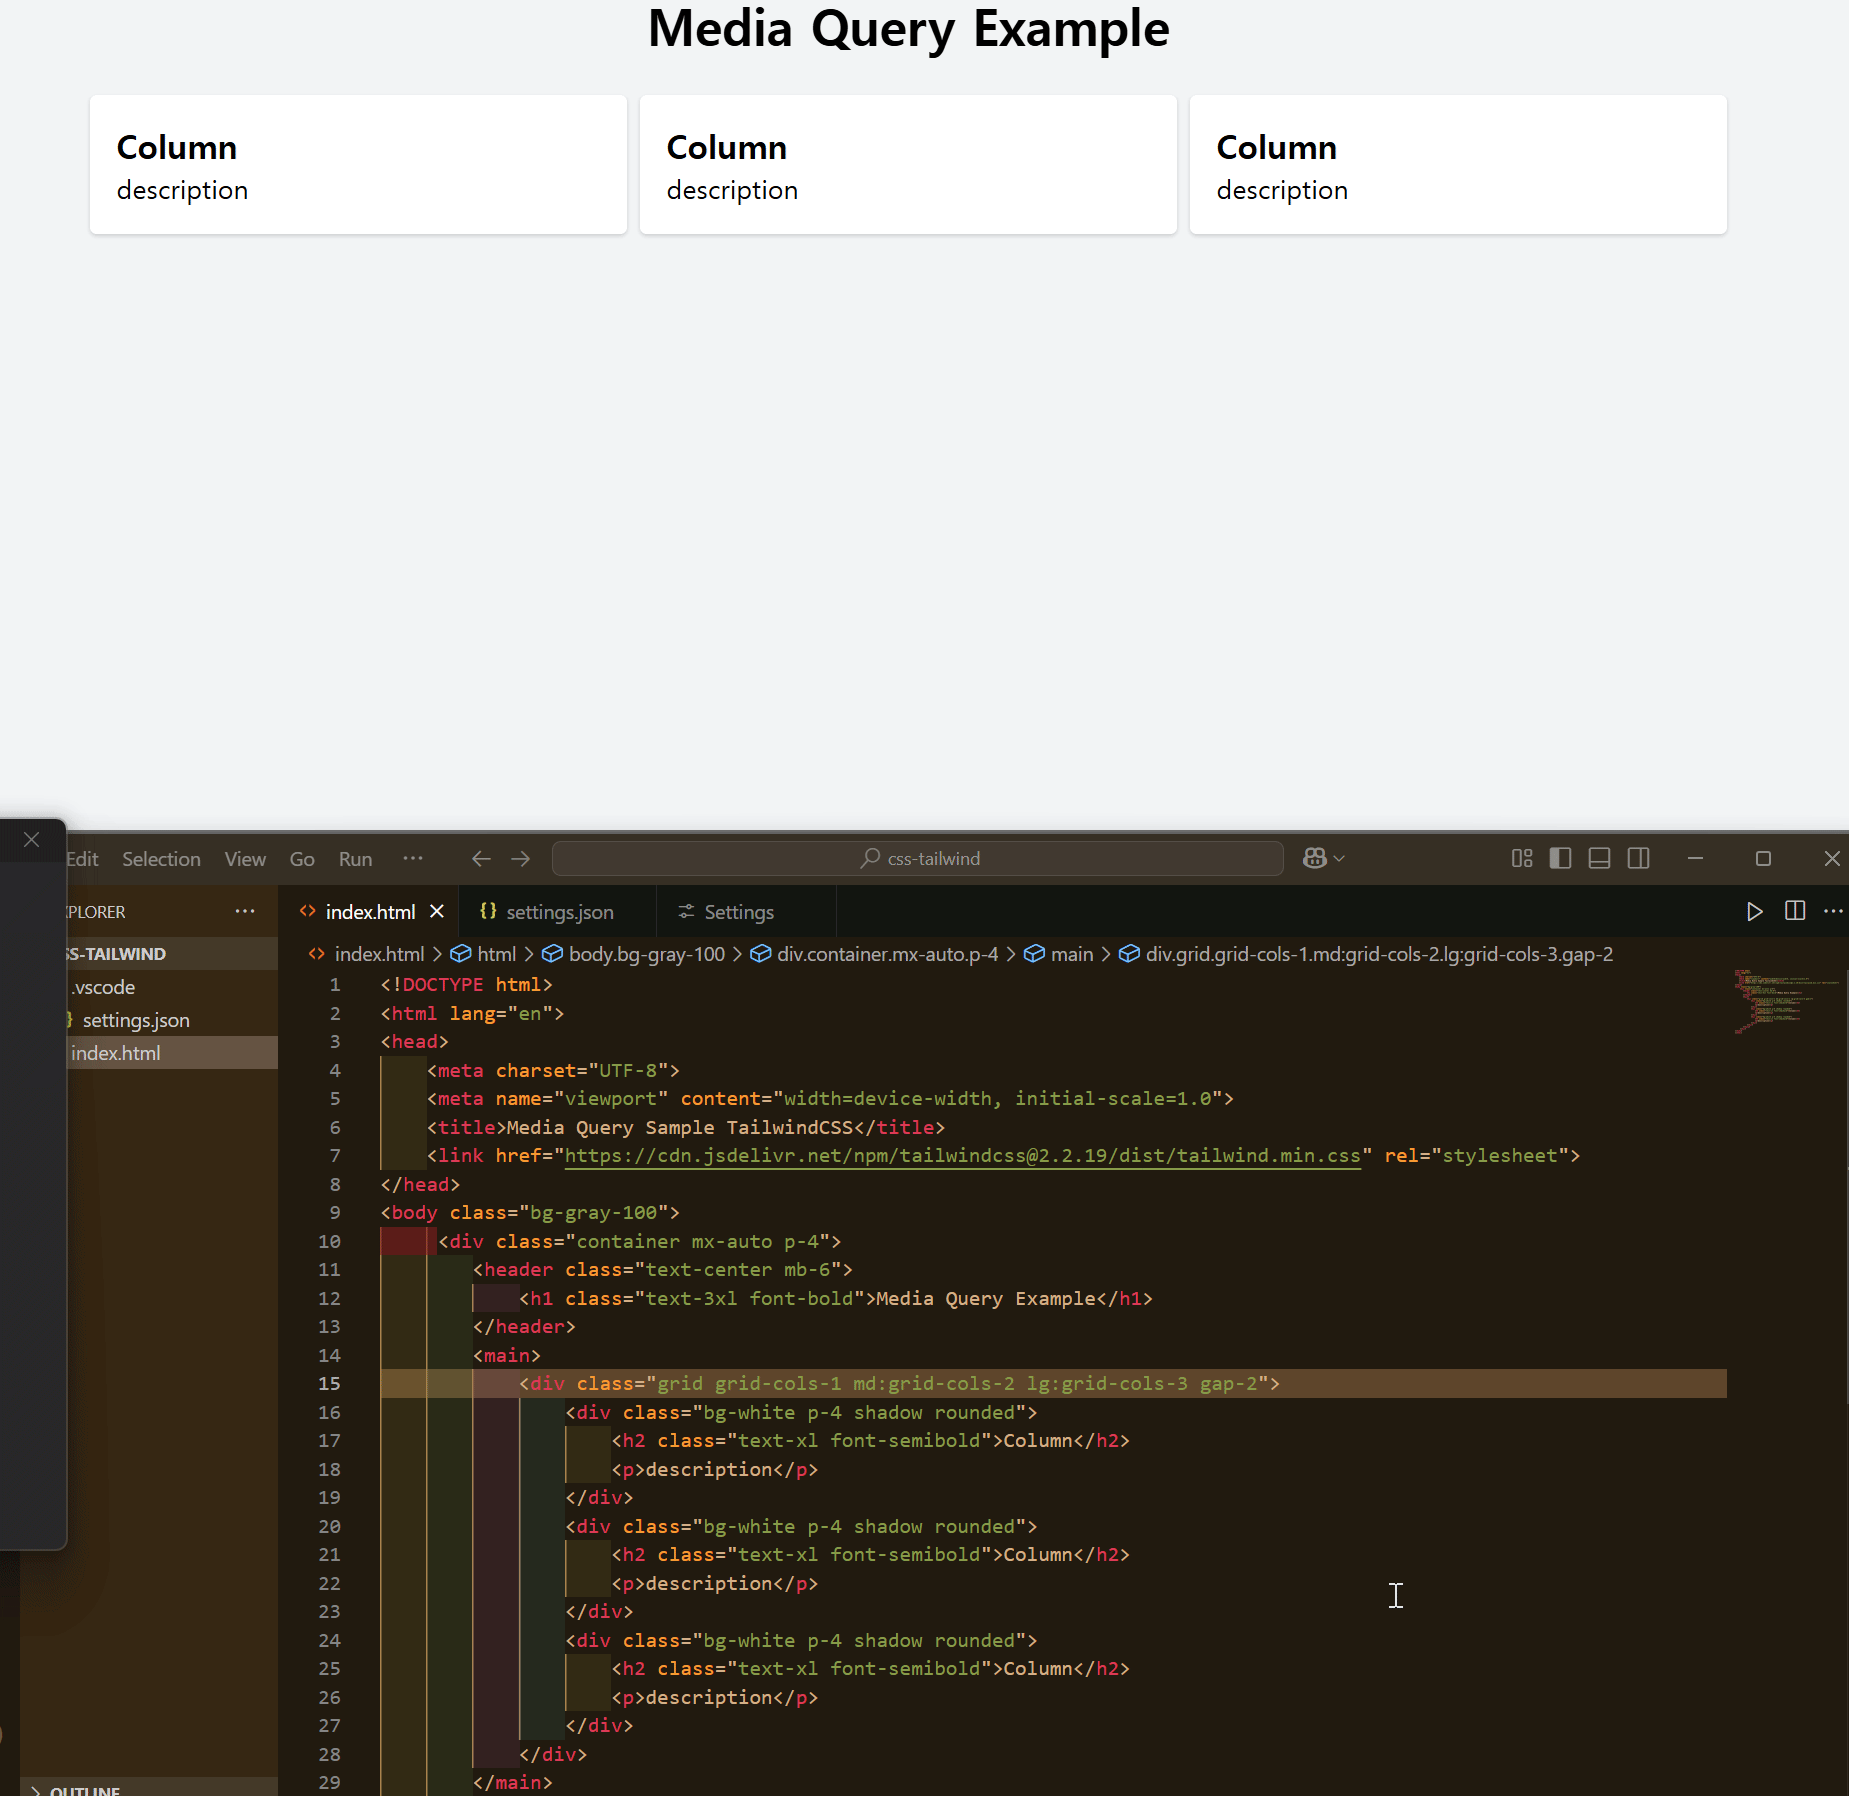Viewport: 1849px width, 1796px height.
Task: Open the View menu
Action: click(x=245, y=859)
